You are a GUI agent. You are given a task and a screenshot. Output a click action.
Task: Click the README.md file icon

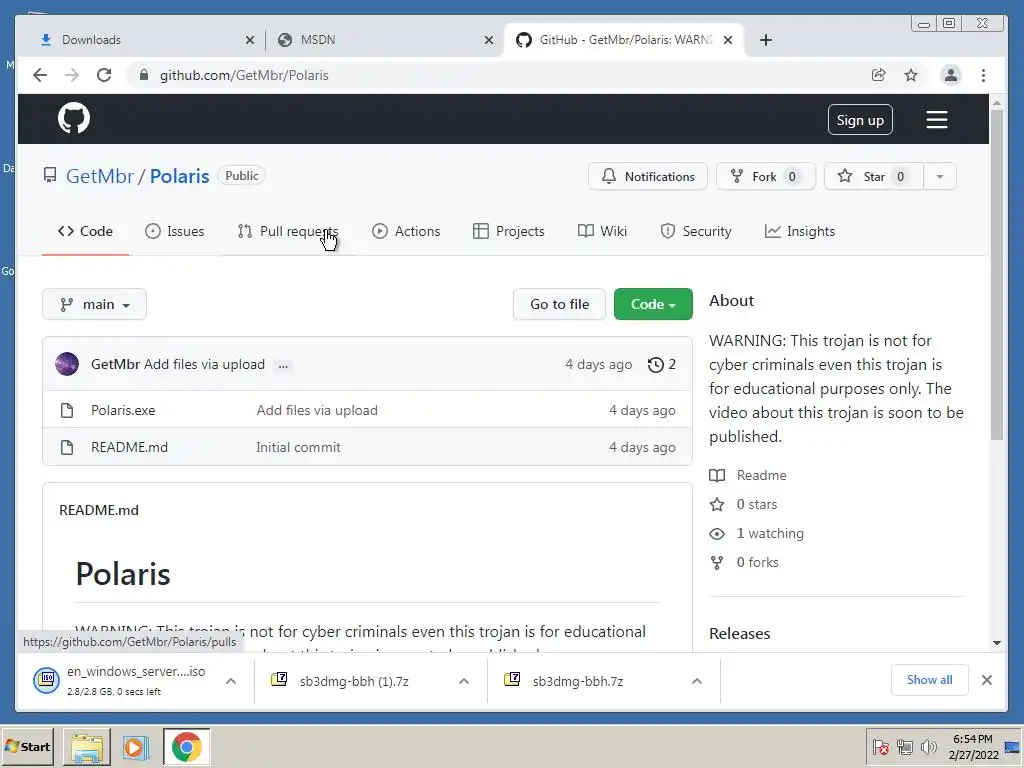(x=67, y=447)
